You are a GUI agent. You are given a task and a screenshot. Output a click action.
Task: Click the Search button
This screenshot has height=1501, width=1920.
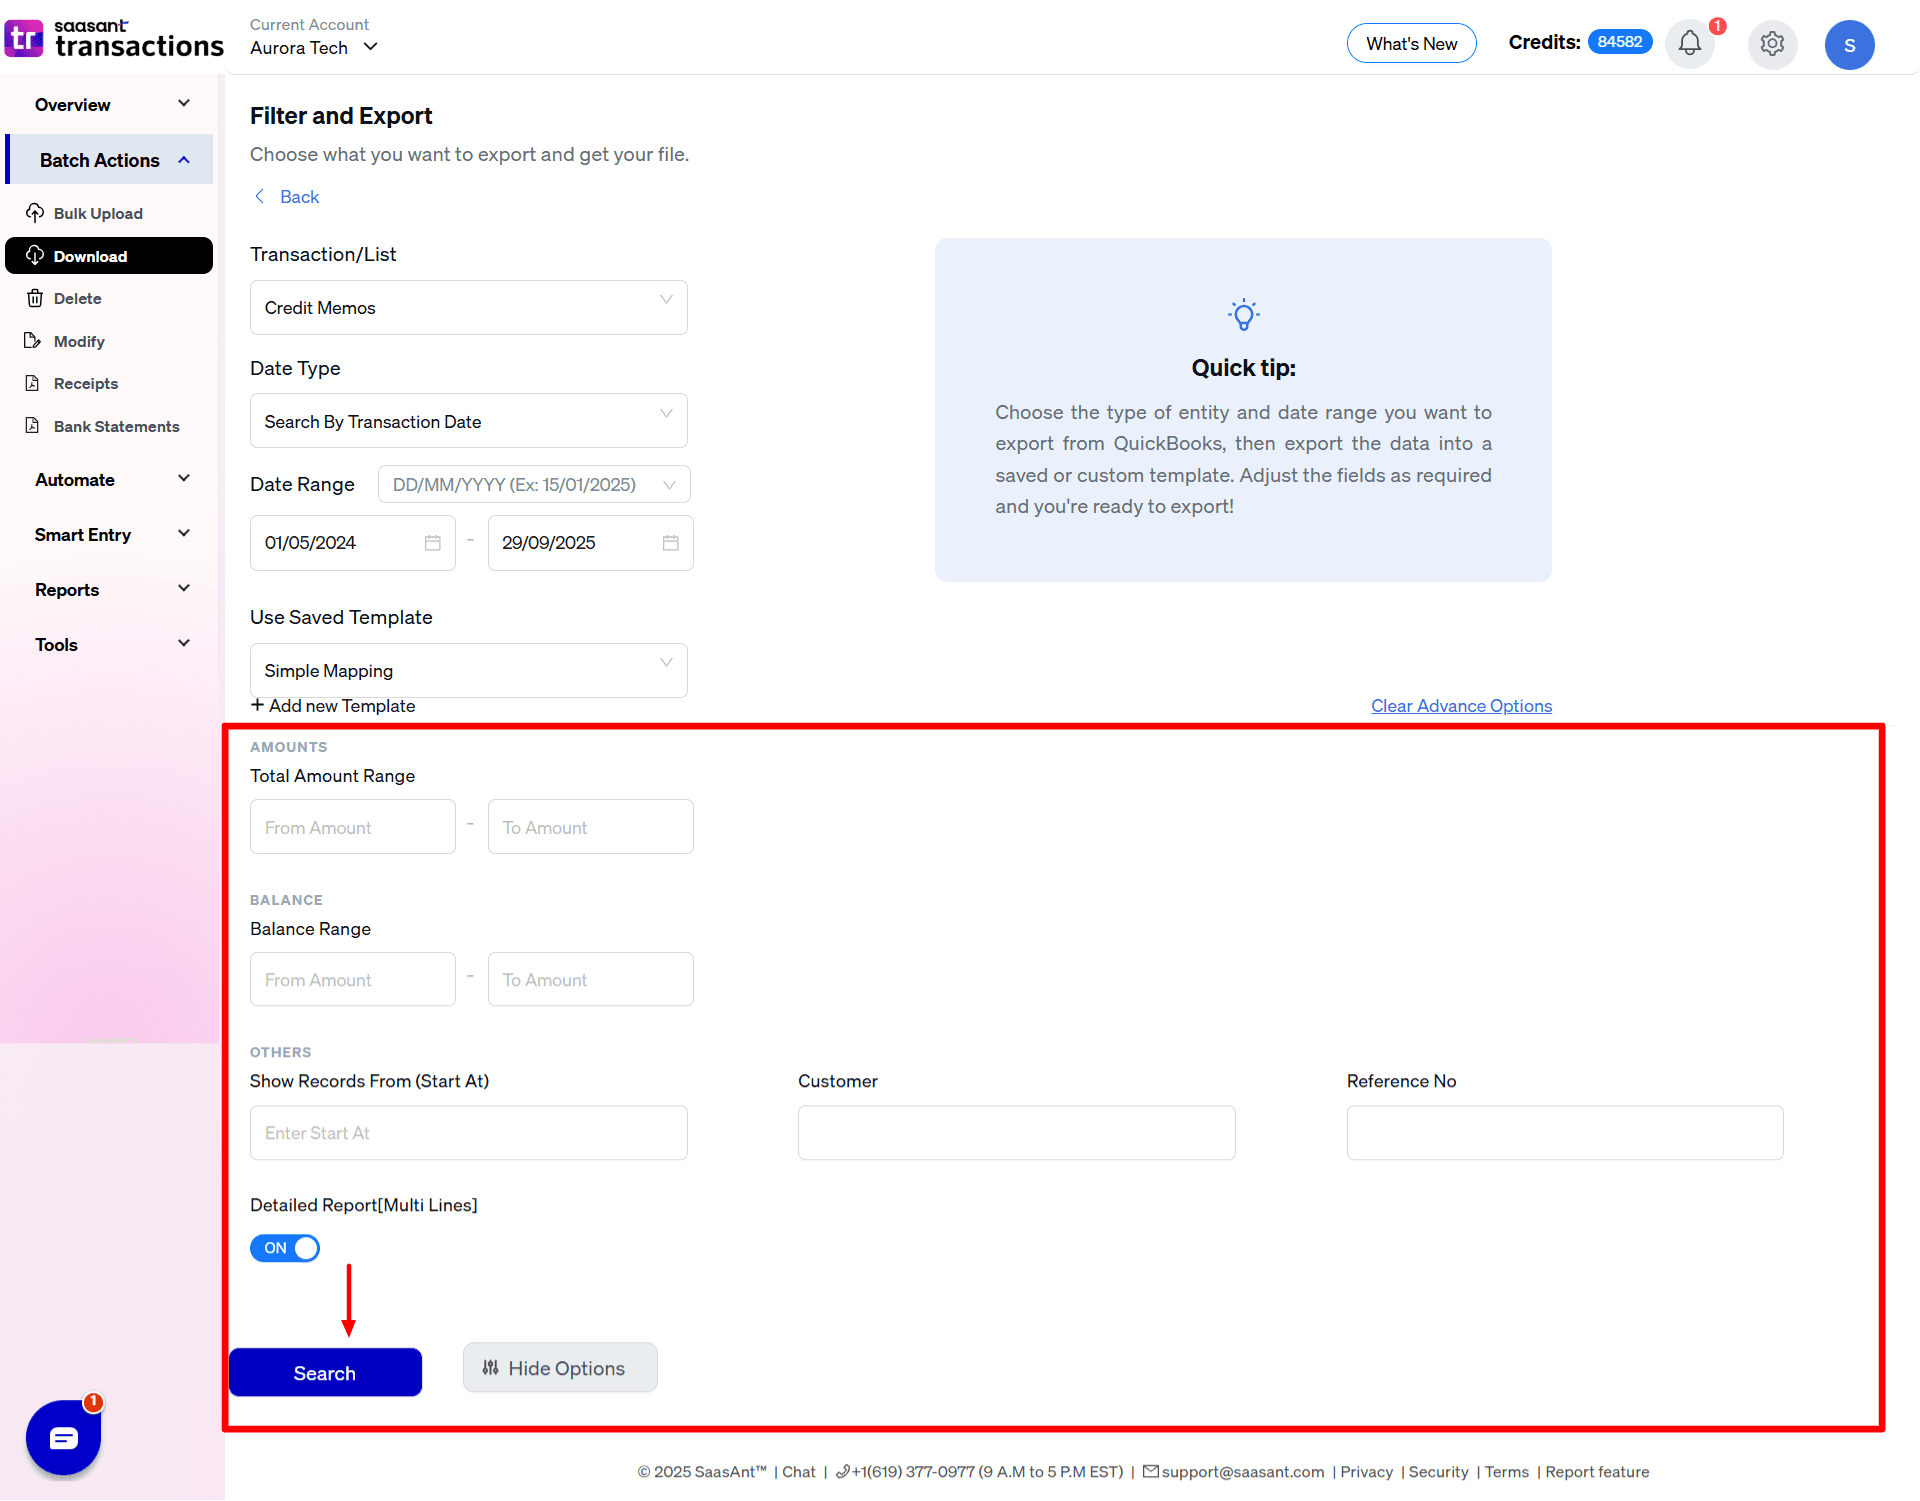click(x=325, y=1372)
